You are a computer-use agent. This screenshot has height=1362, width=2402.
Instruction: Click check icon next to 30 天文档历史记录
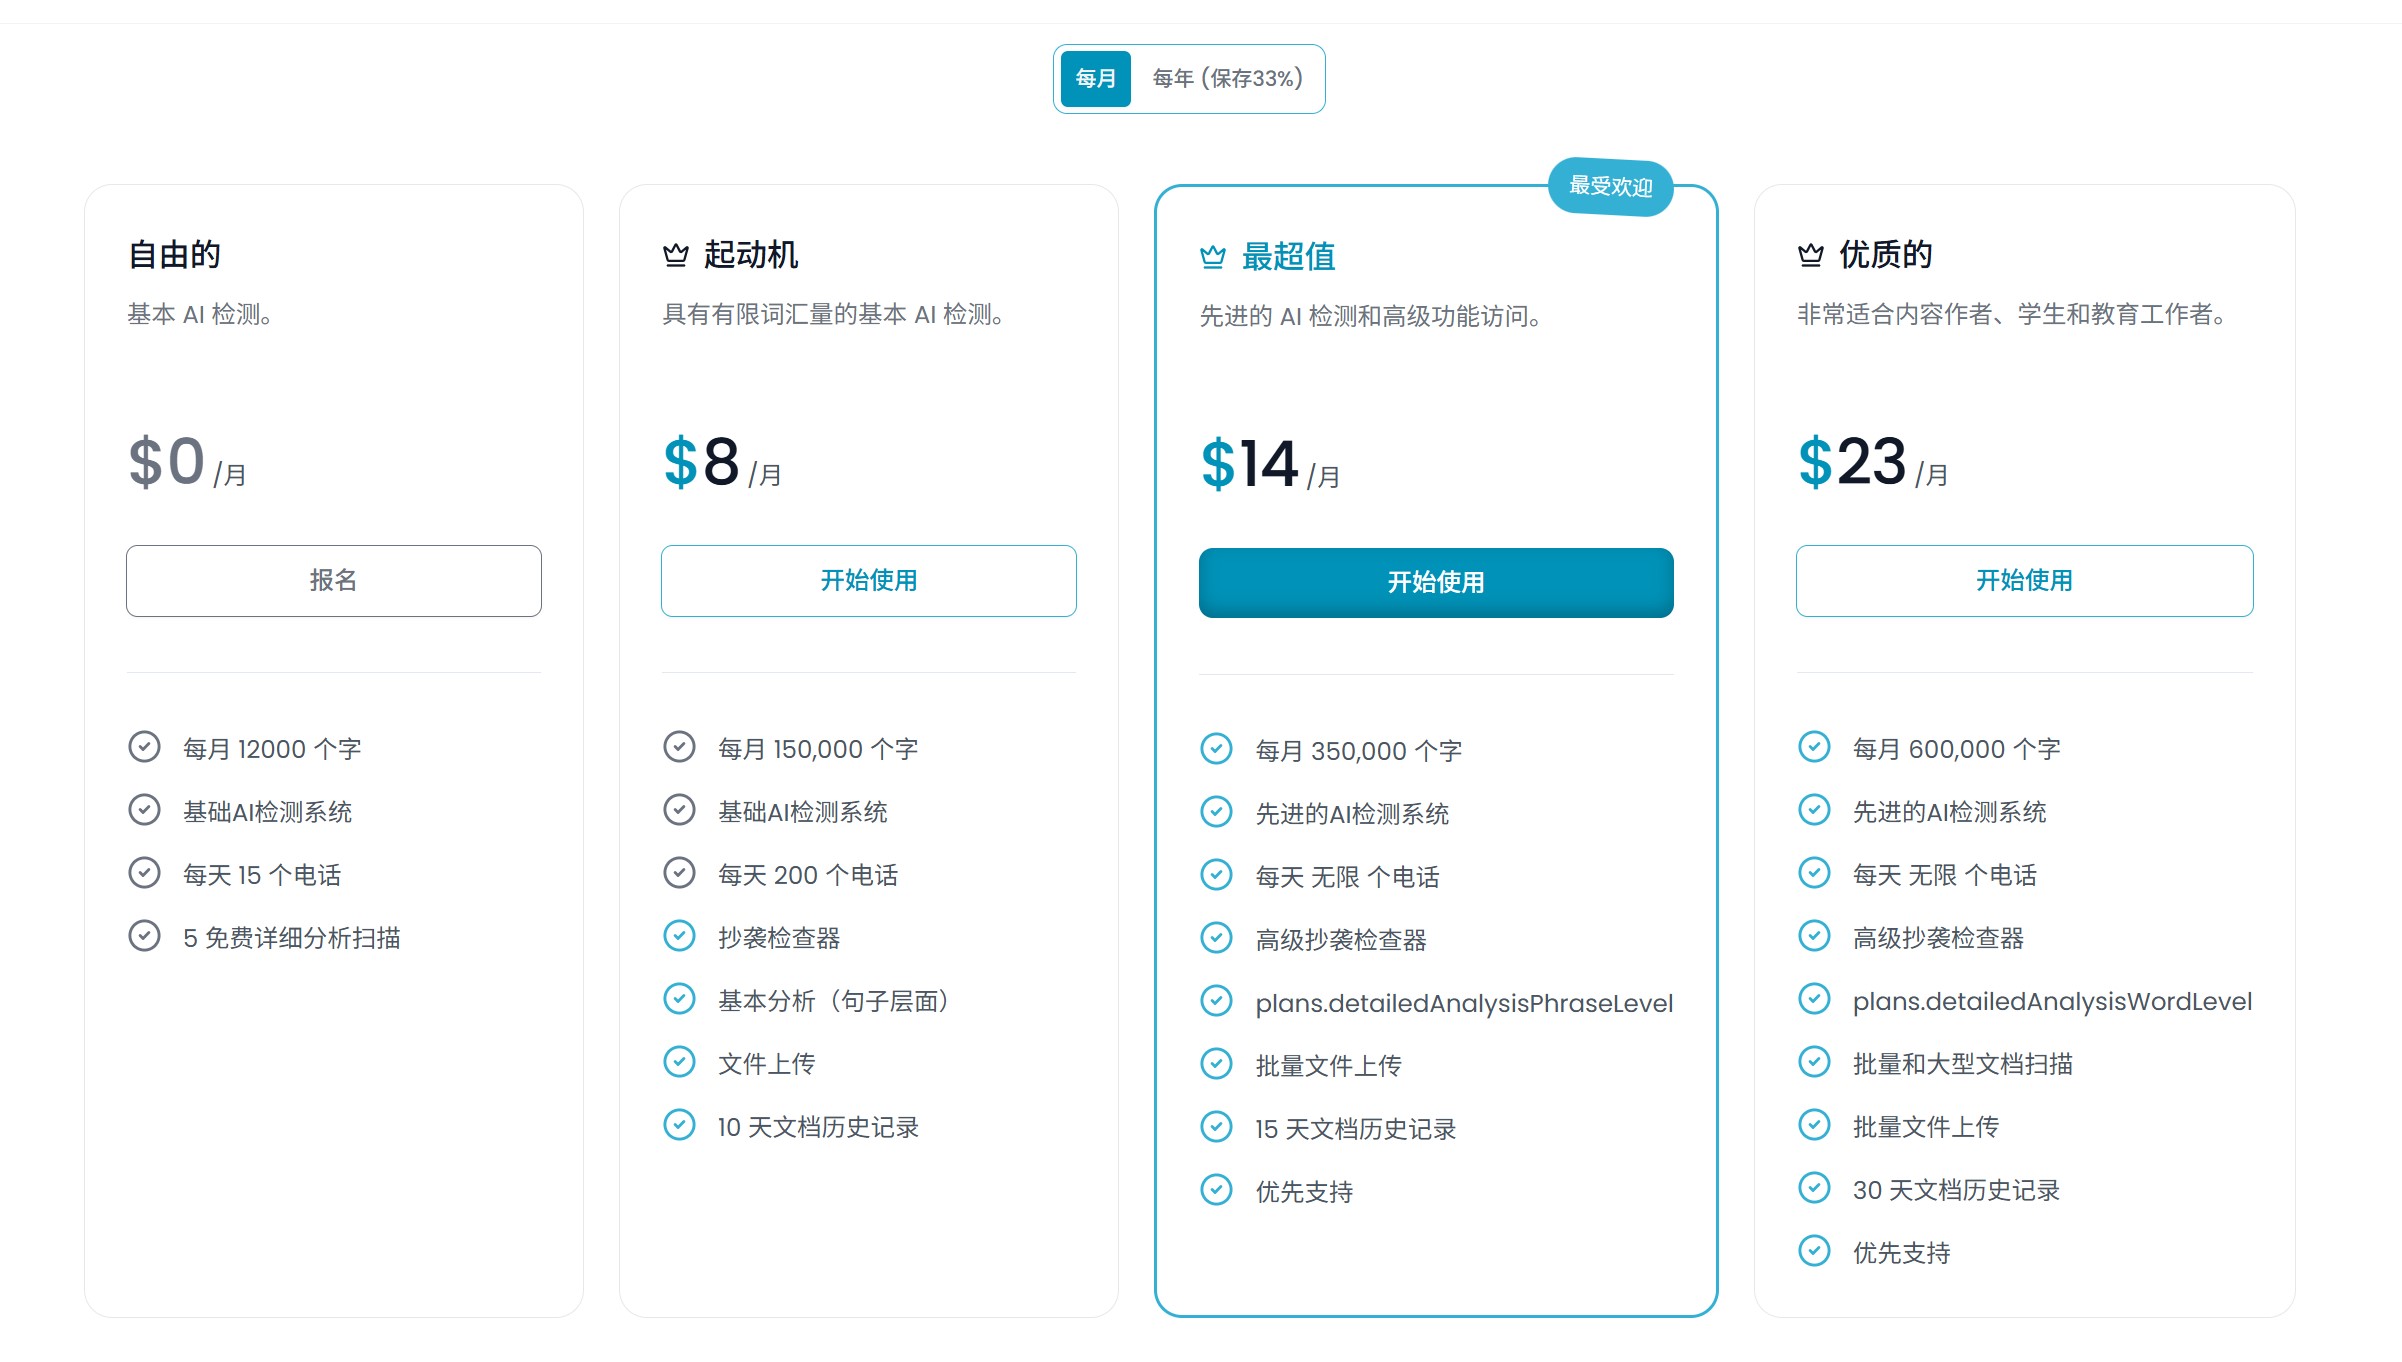click(x=1814, y=1188)
